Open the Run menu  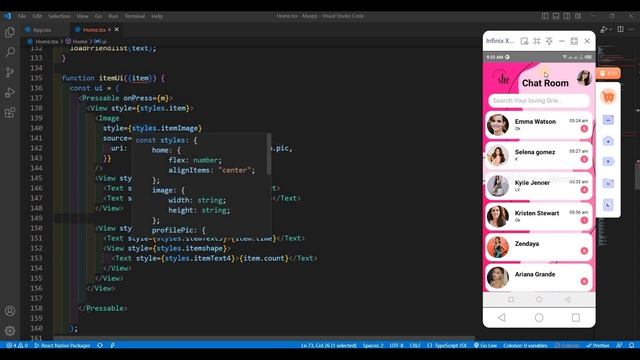[x=113, y=16]
